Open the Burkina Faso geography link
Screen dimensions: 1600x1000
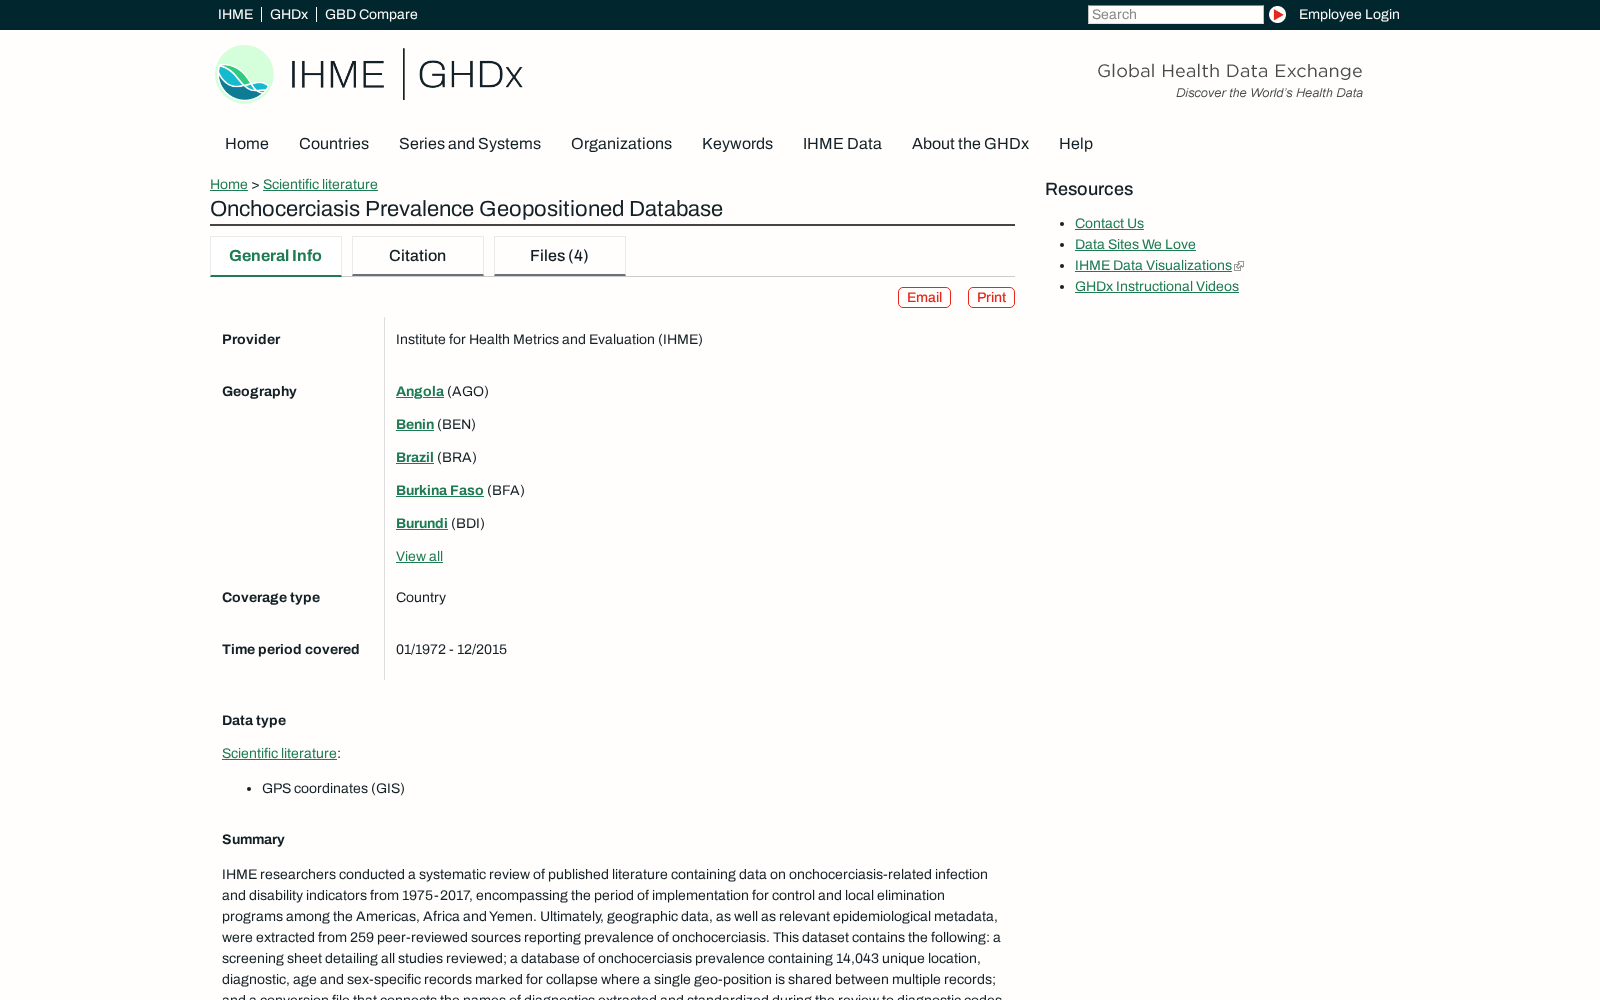[440, 490]
